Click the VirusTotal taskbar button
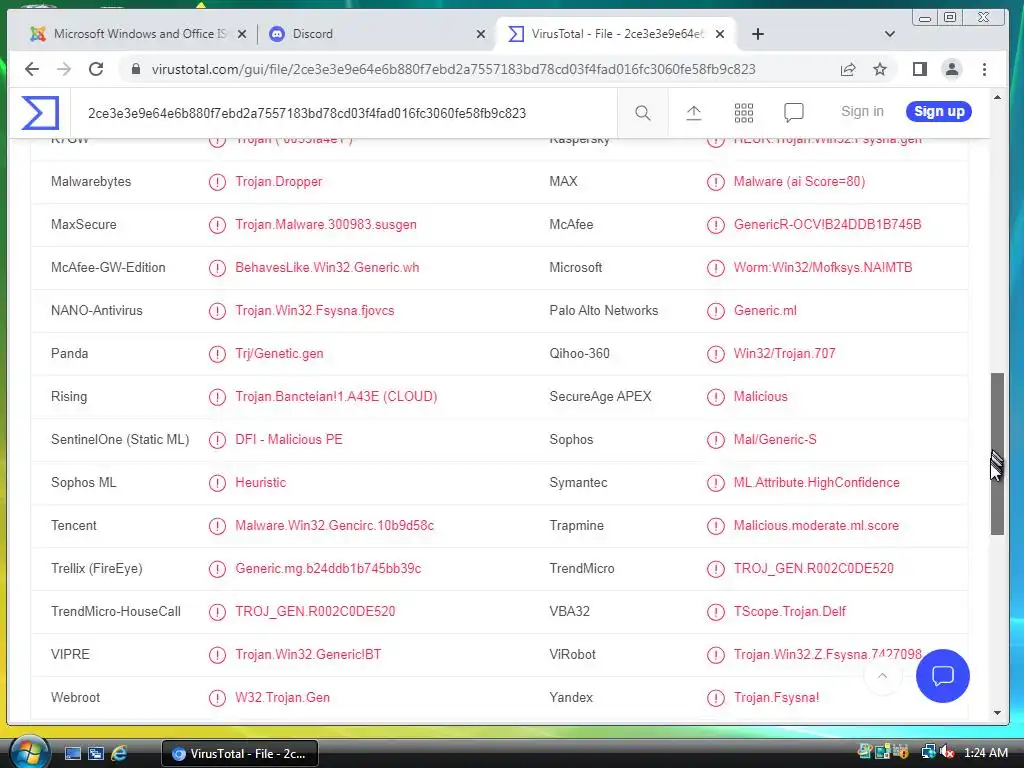Screen dimensions: 1024x768 coord(239,754)
